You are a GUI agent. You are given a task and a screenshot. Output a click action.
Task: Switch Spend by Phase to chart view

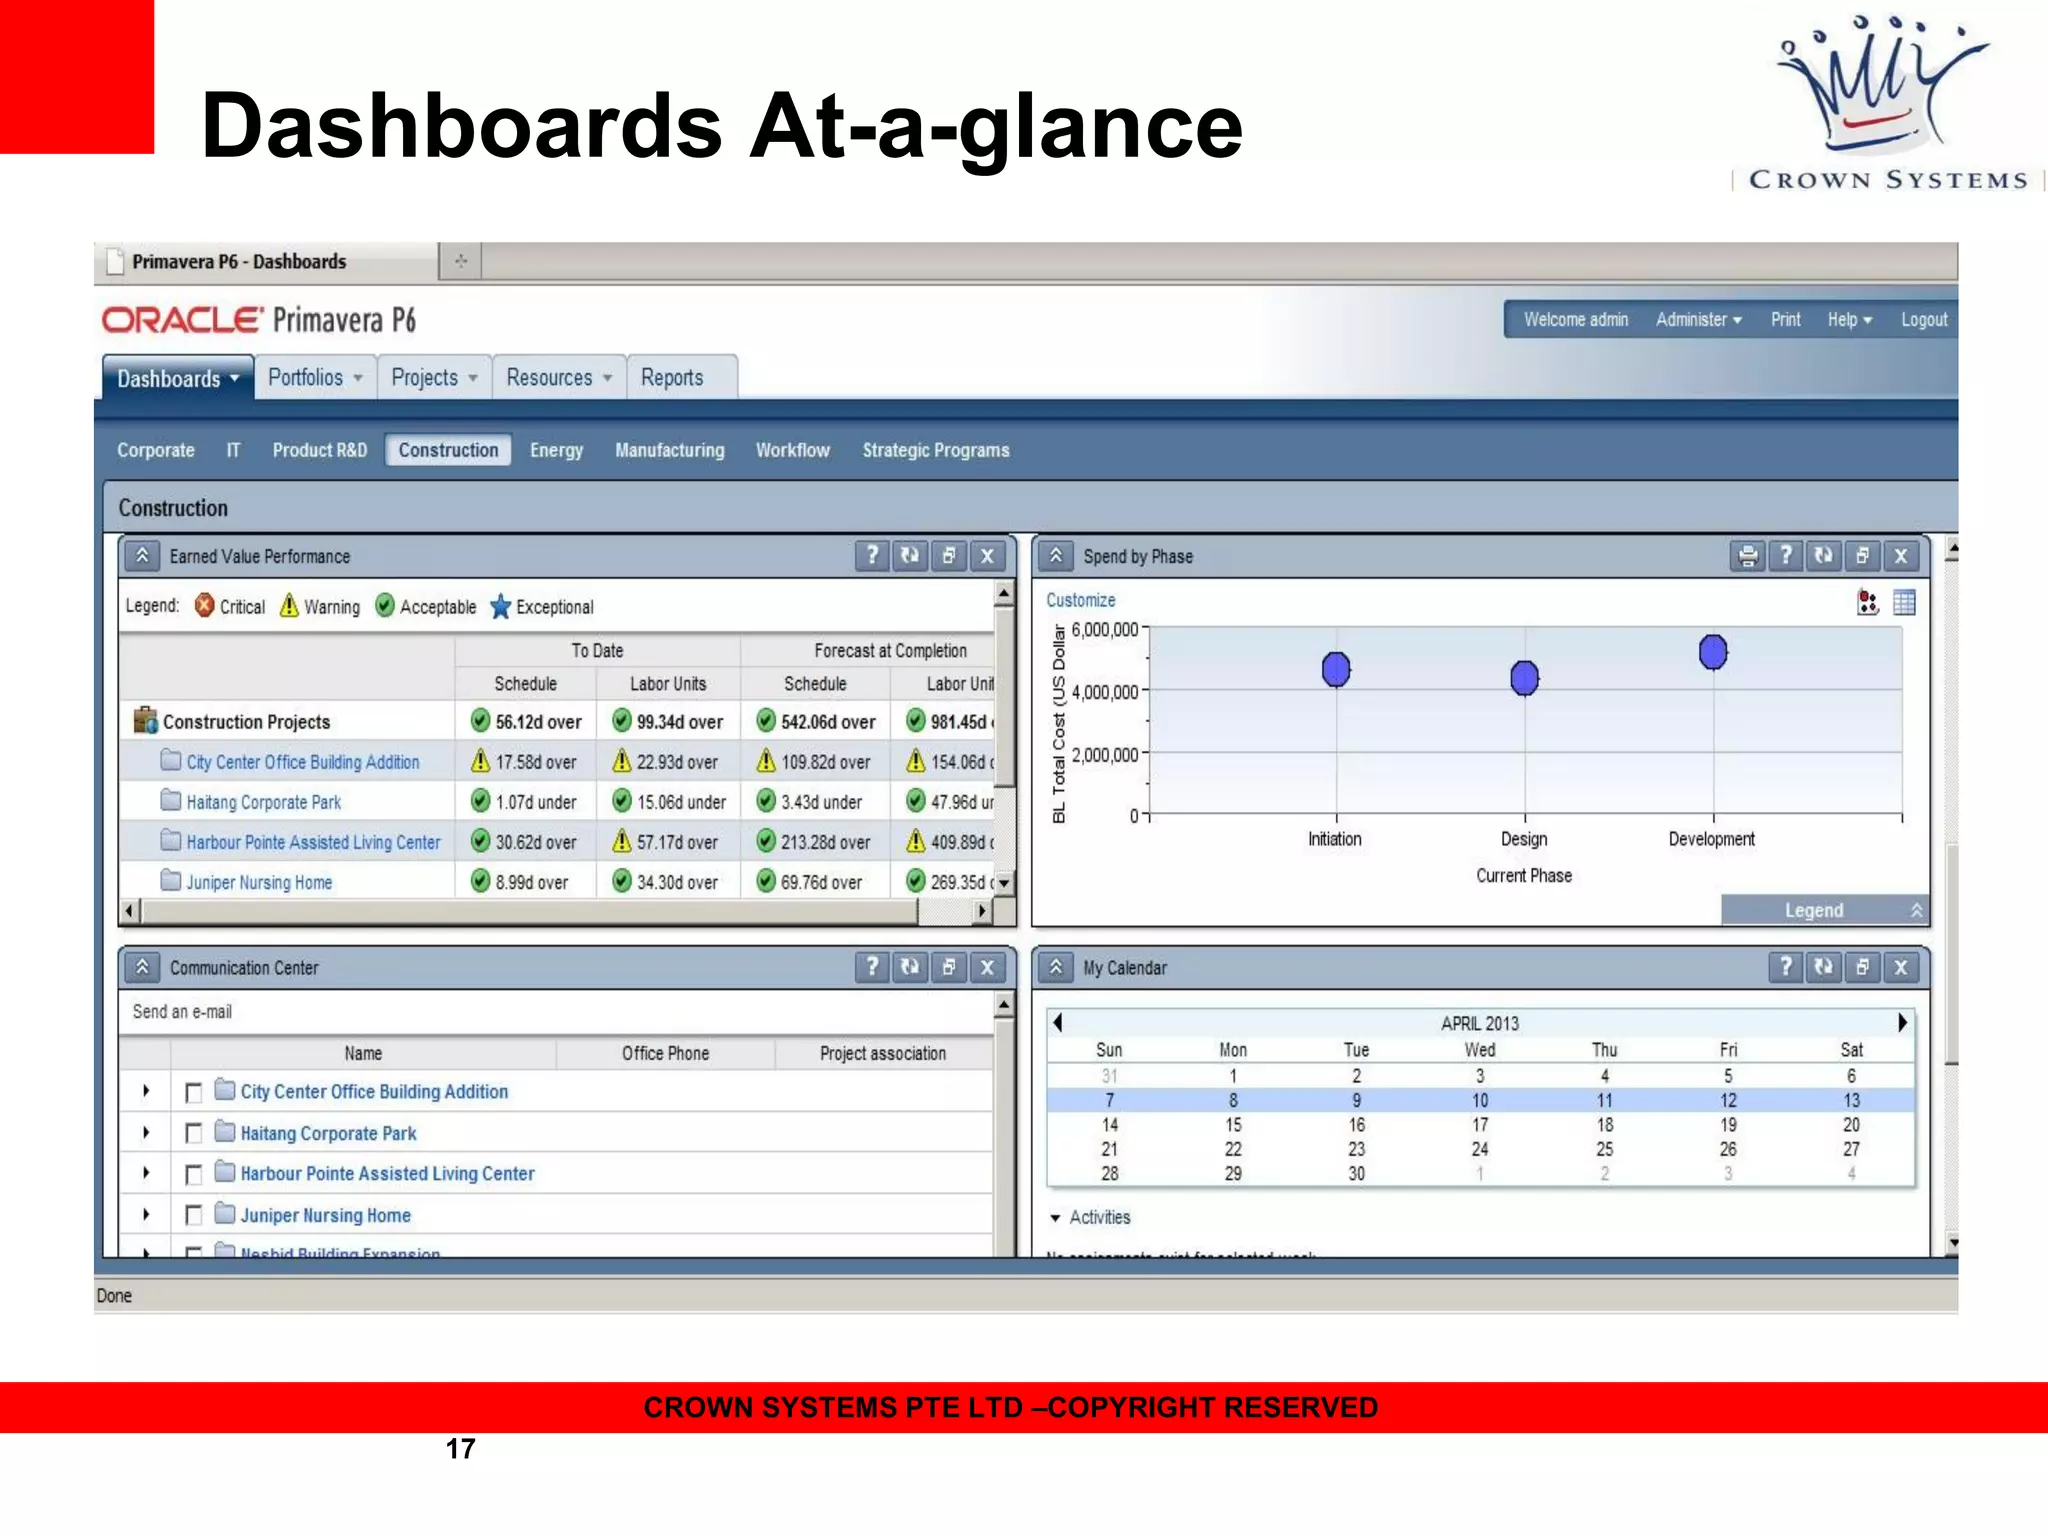point(1867,602)
